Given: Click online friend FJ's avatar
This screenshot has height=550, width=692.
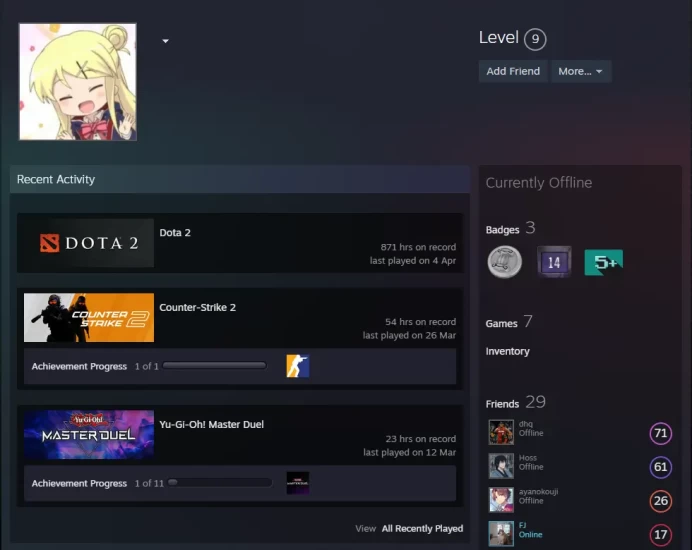Looking at the screenshot, I should click(501, 533).
